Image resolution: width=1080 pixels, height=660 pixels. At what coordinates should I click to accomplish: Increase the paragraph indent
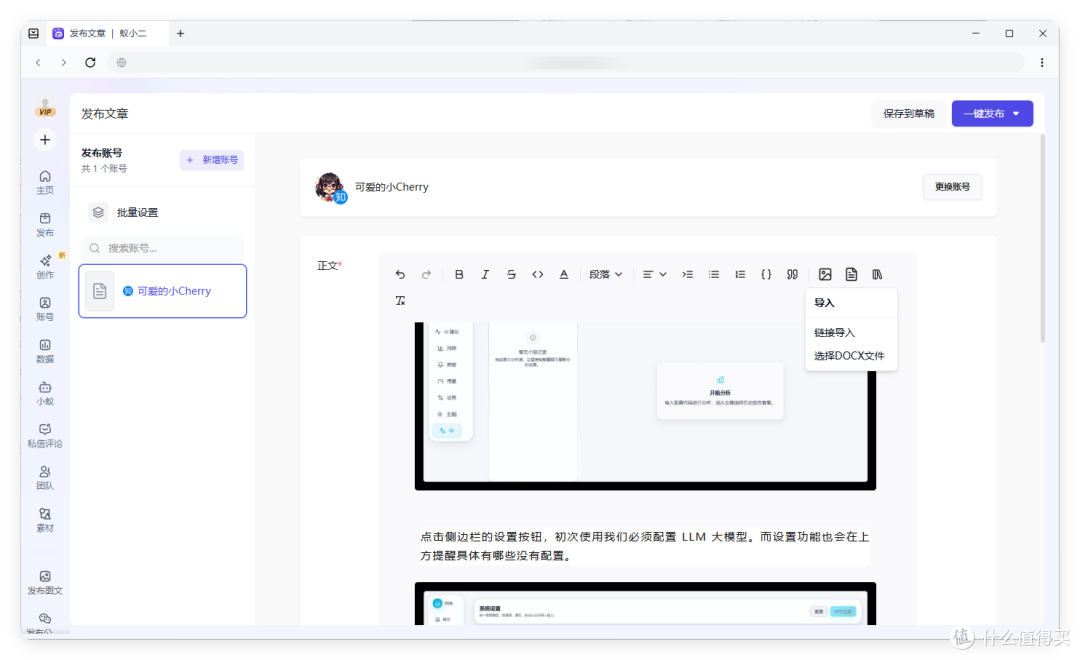click(687, 274)
